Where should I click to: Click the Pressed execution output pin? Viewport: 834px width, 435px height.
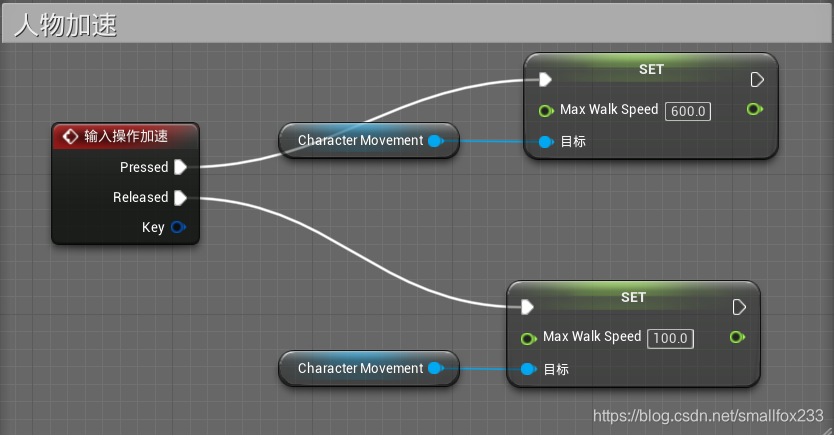click(180, 167)
